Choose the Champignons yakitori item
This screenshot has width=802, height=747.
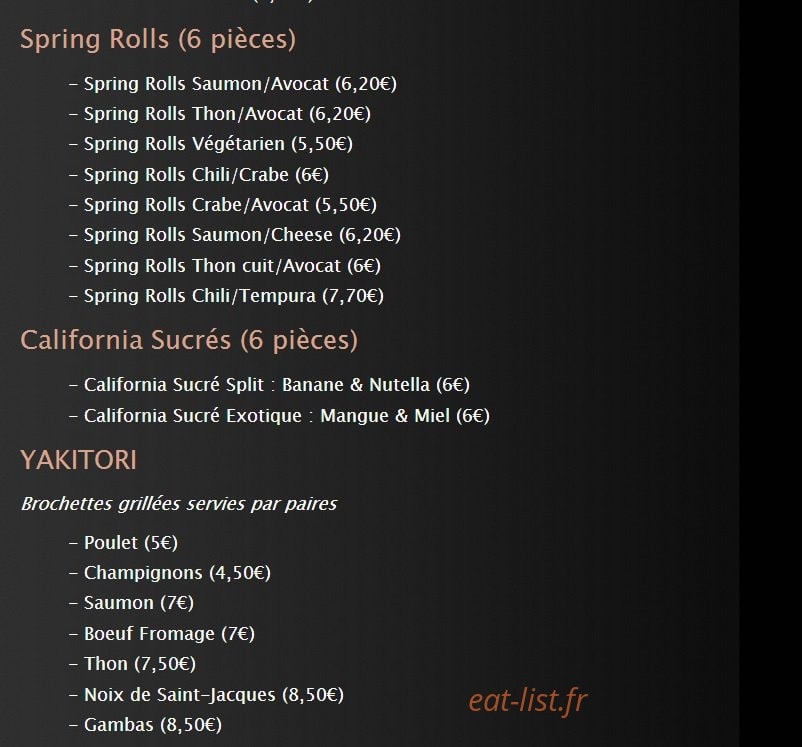170,573
